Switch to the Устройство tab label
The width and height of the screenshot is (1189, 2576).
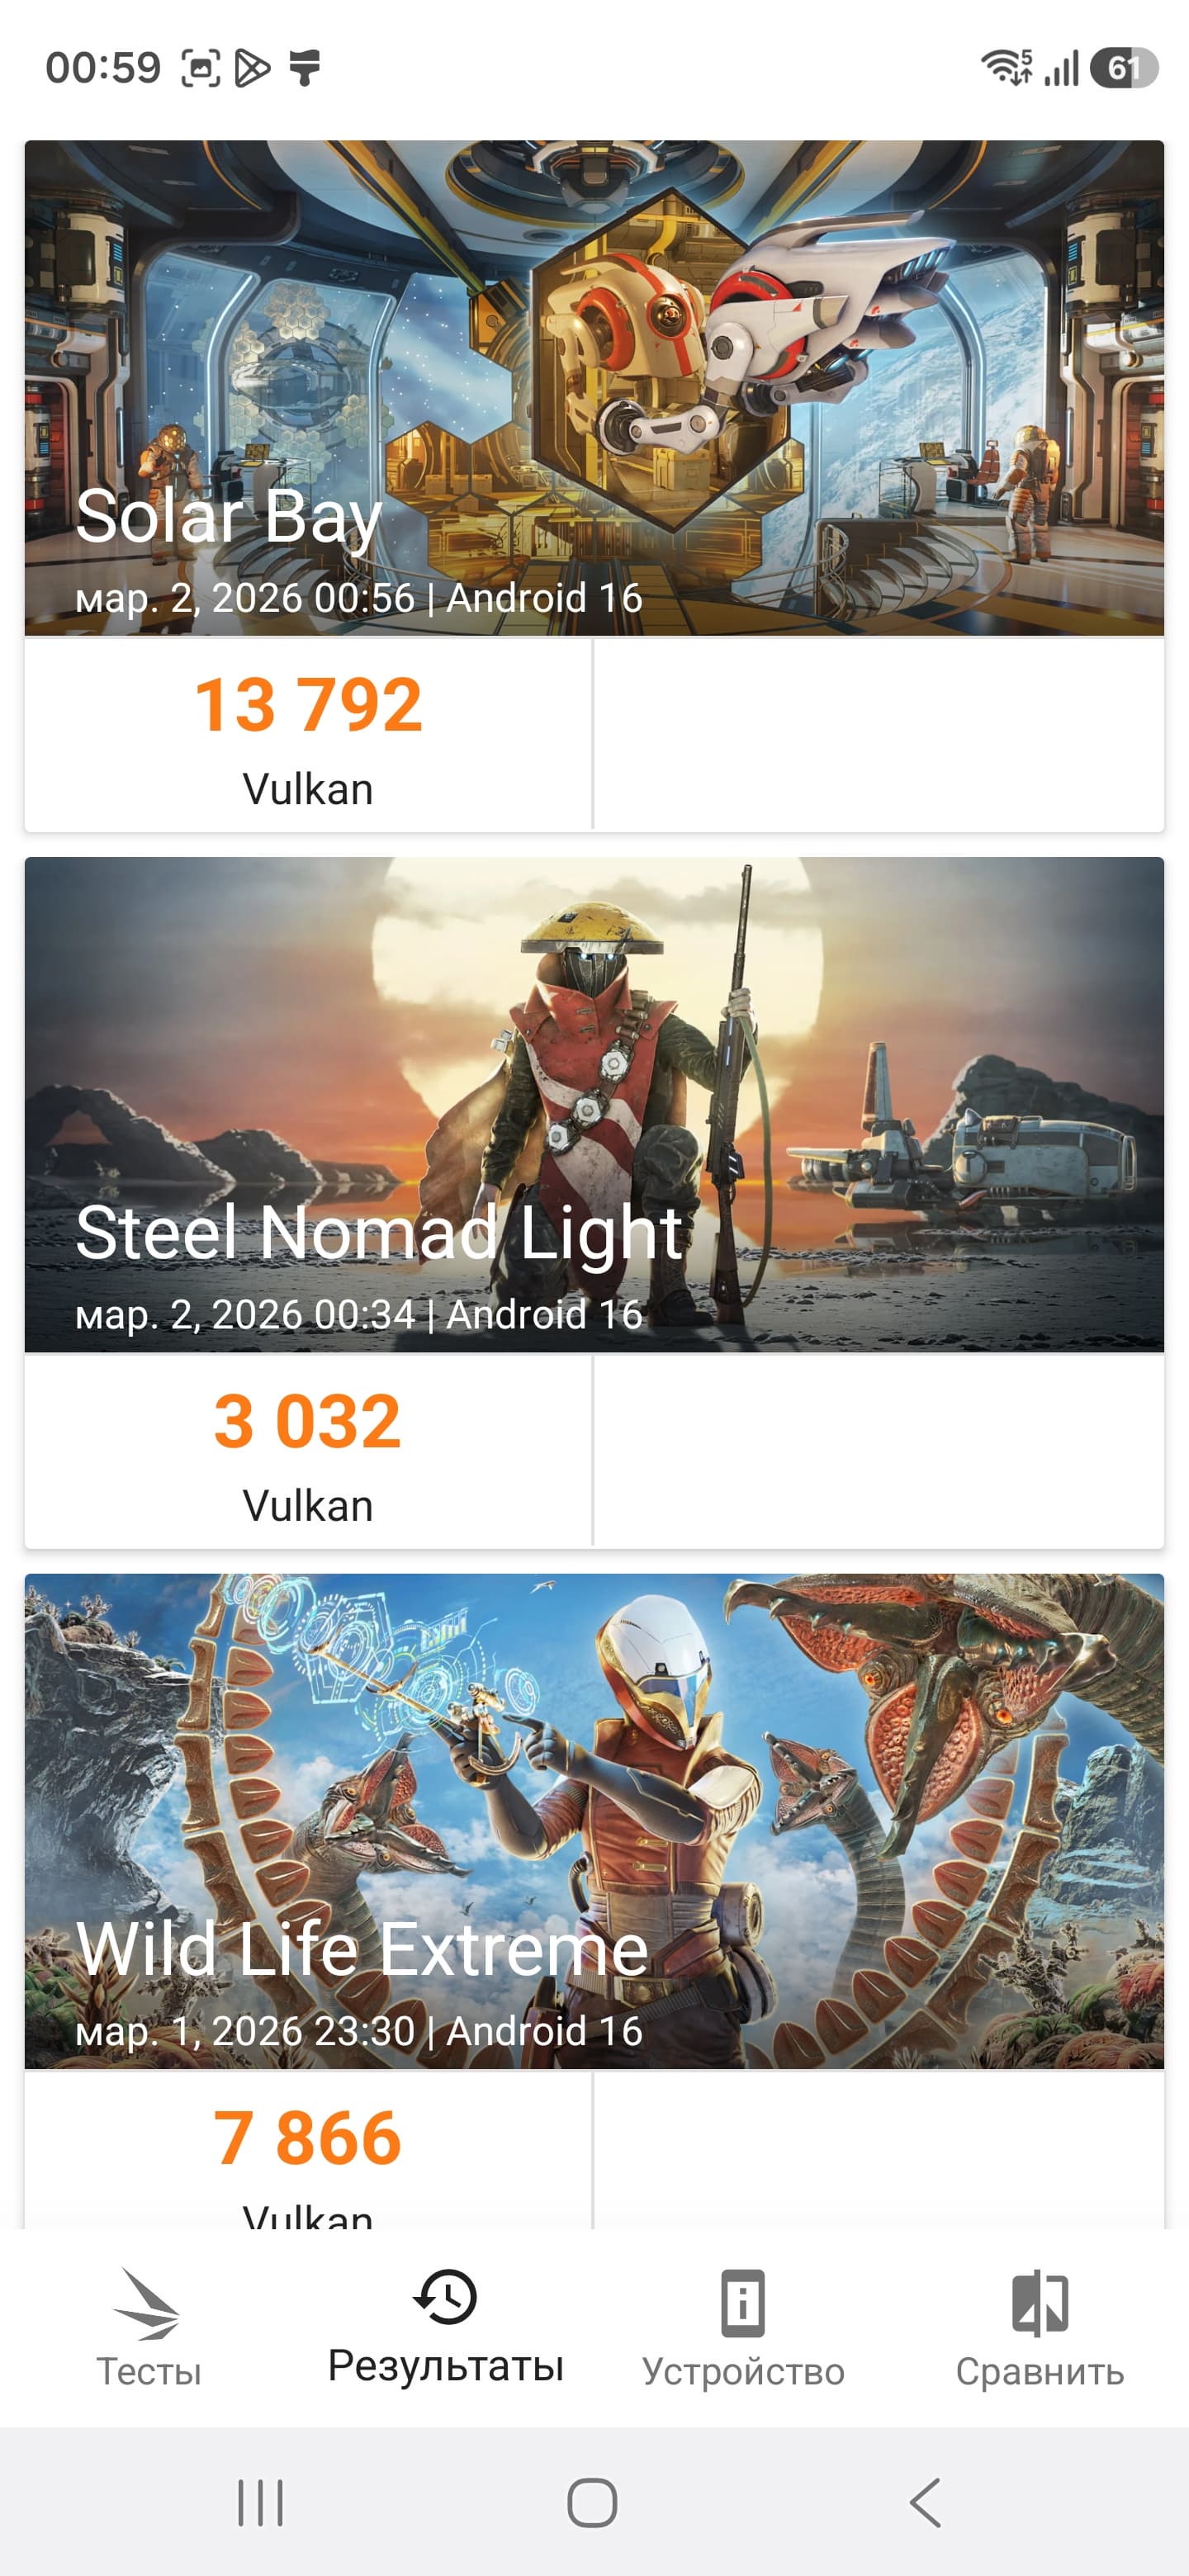coord(743,2371)
